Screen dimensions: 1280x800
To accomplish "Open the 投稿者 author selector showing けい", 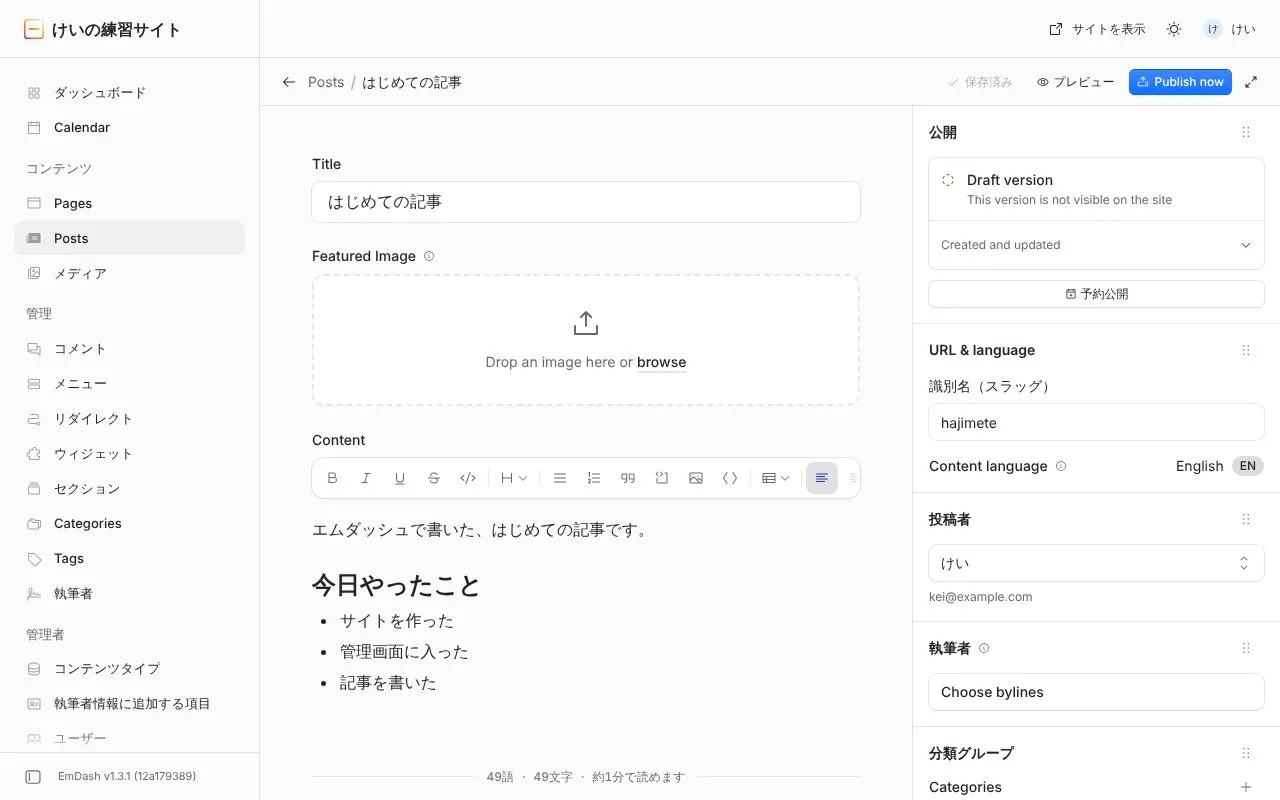I will tap(1096, 564).
